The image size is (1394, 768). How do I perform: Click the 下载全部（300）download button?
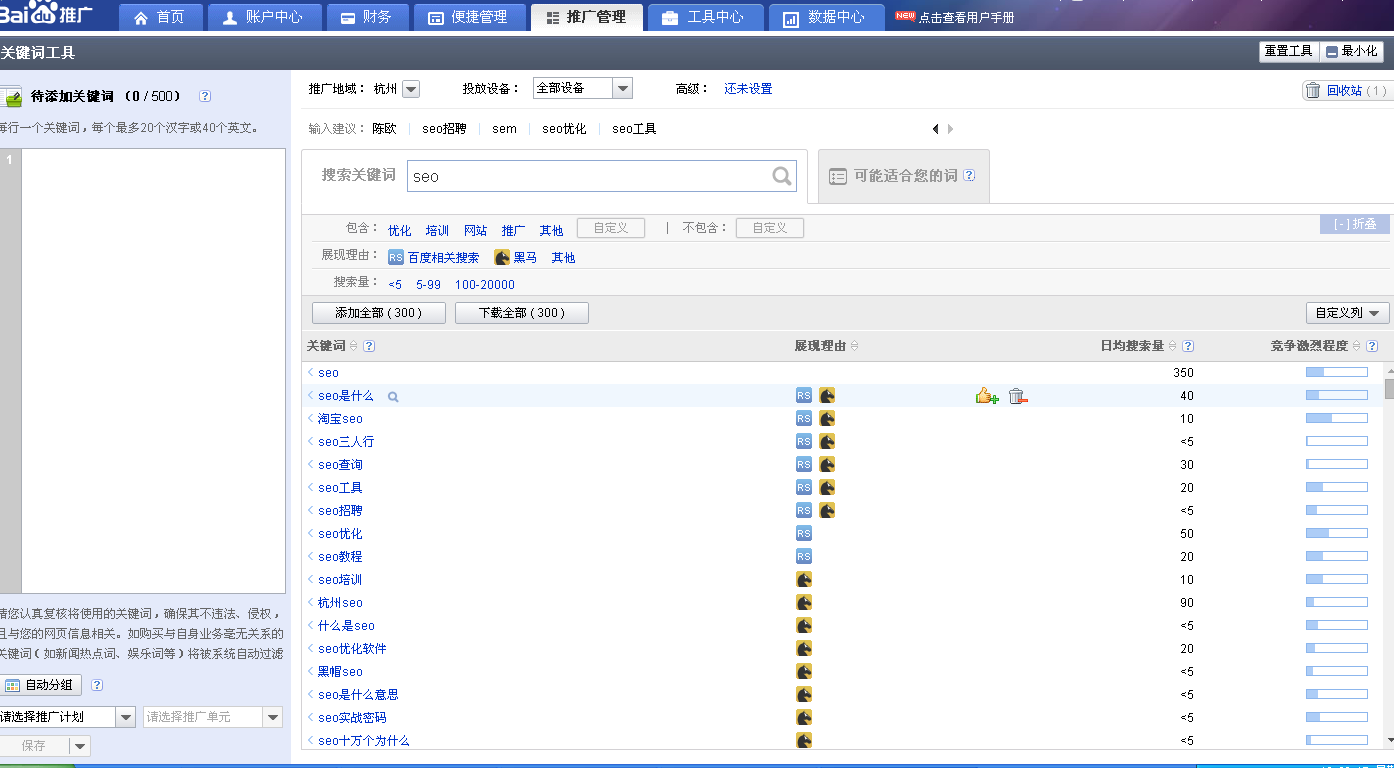click(521, 312)
